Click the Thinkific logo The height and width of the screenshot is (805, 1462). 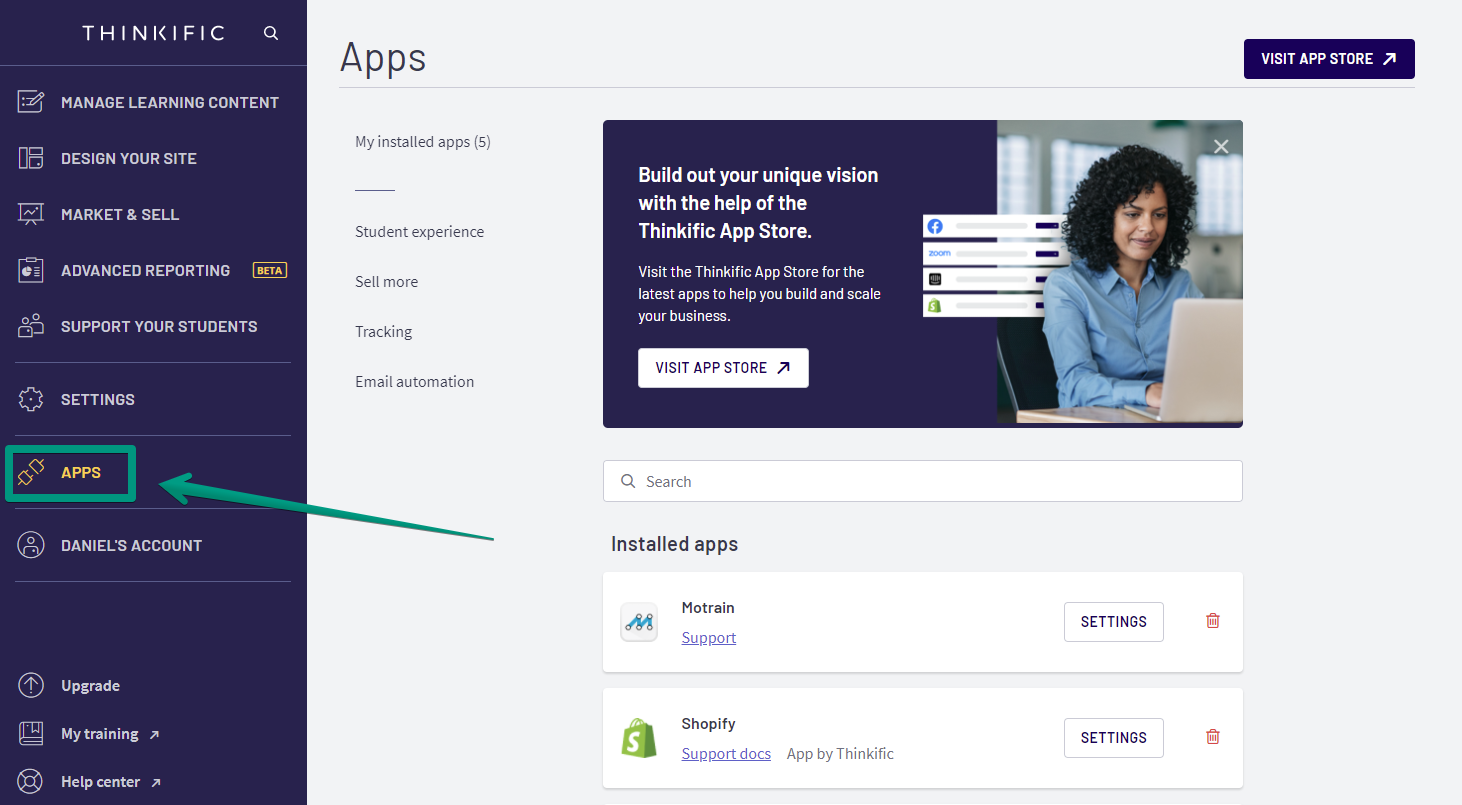point(153,33)
